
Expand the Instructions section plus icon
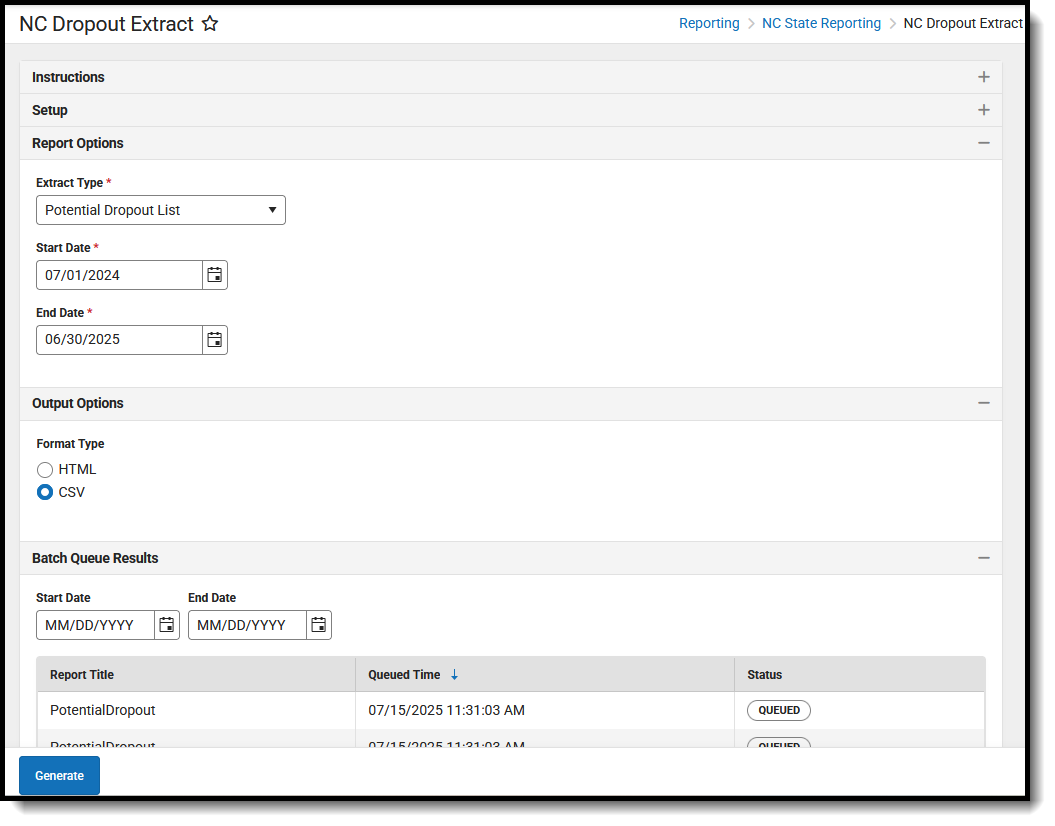pyautogui.click(x=984, y=77)
